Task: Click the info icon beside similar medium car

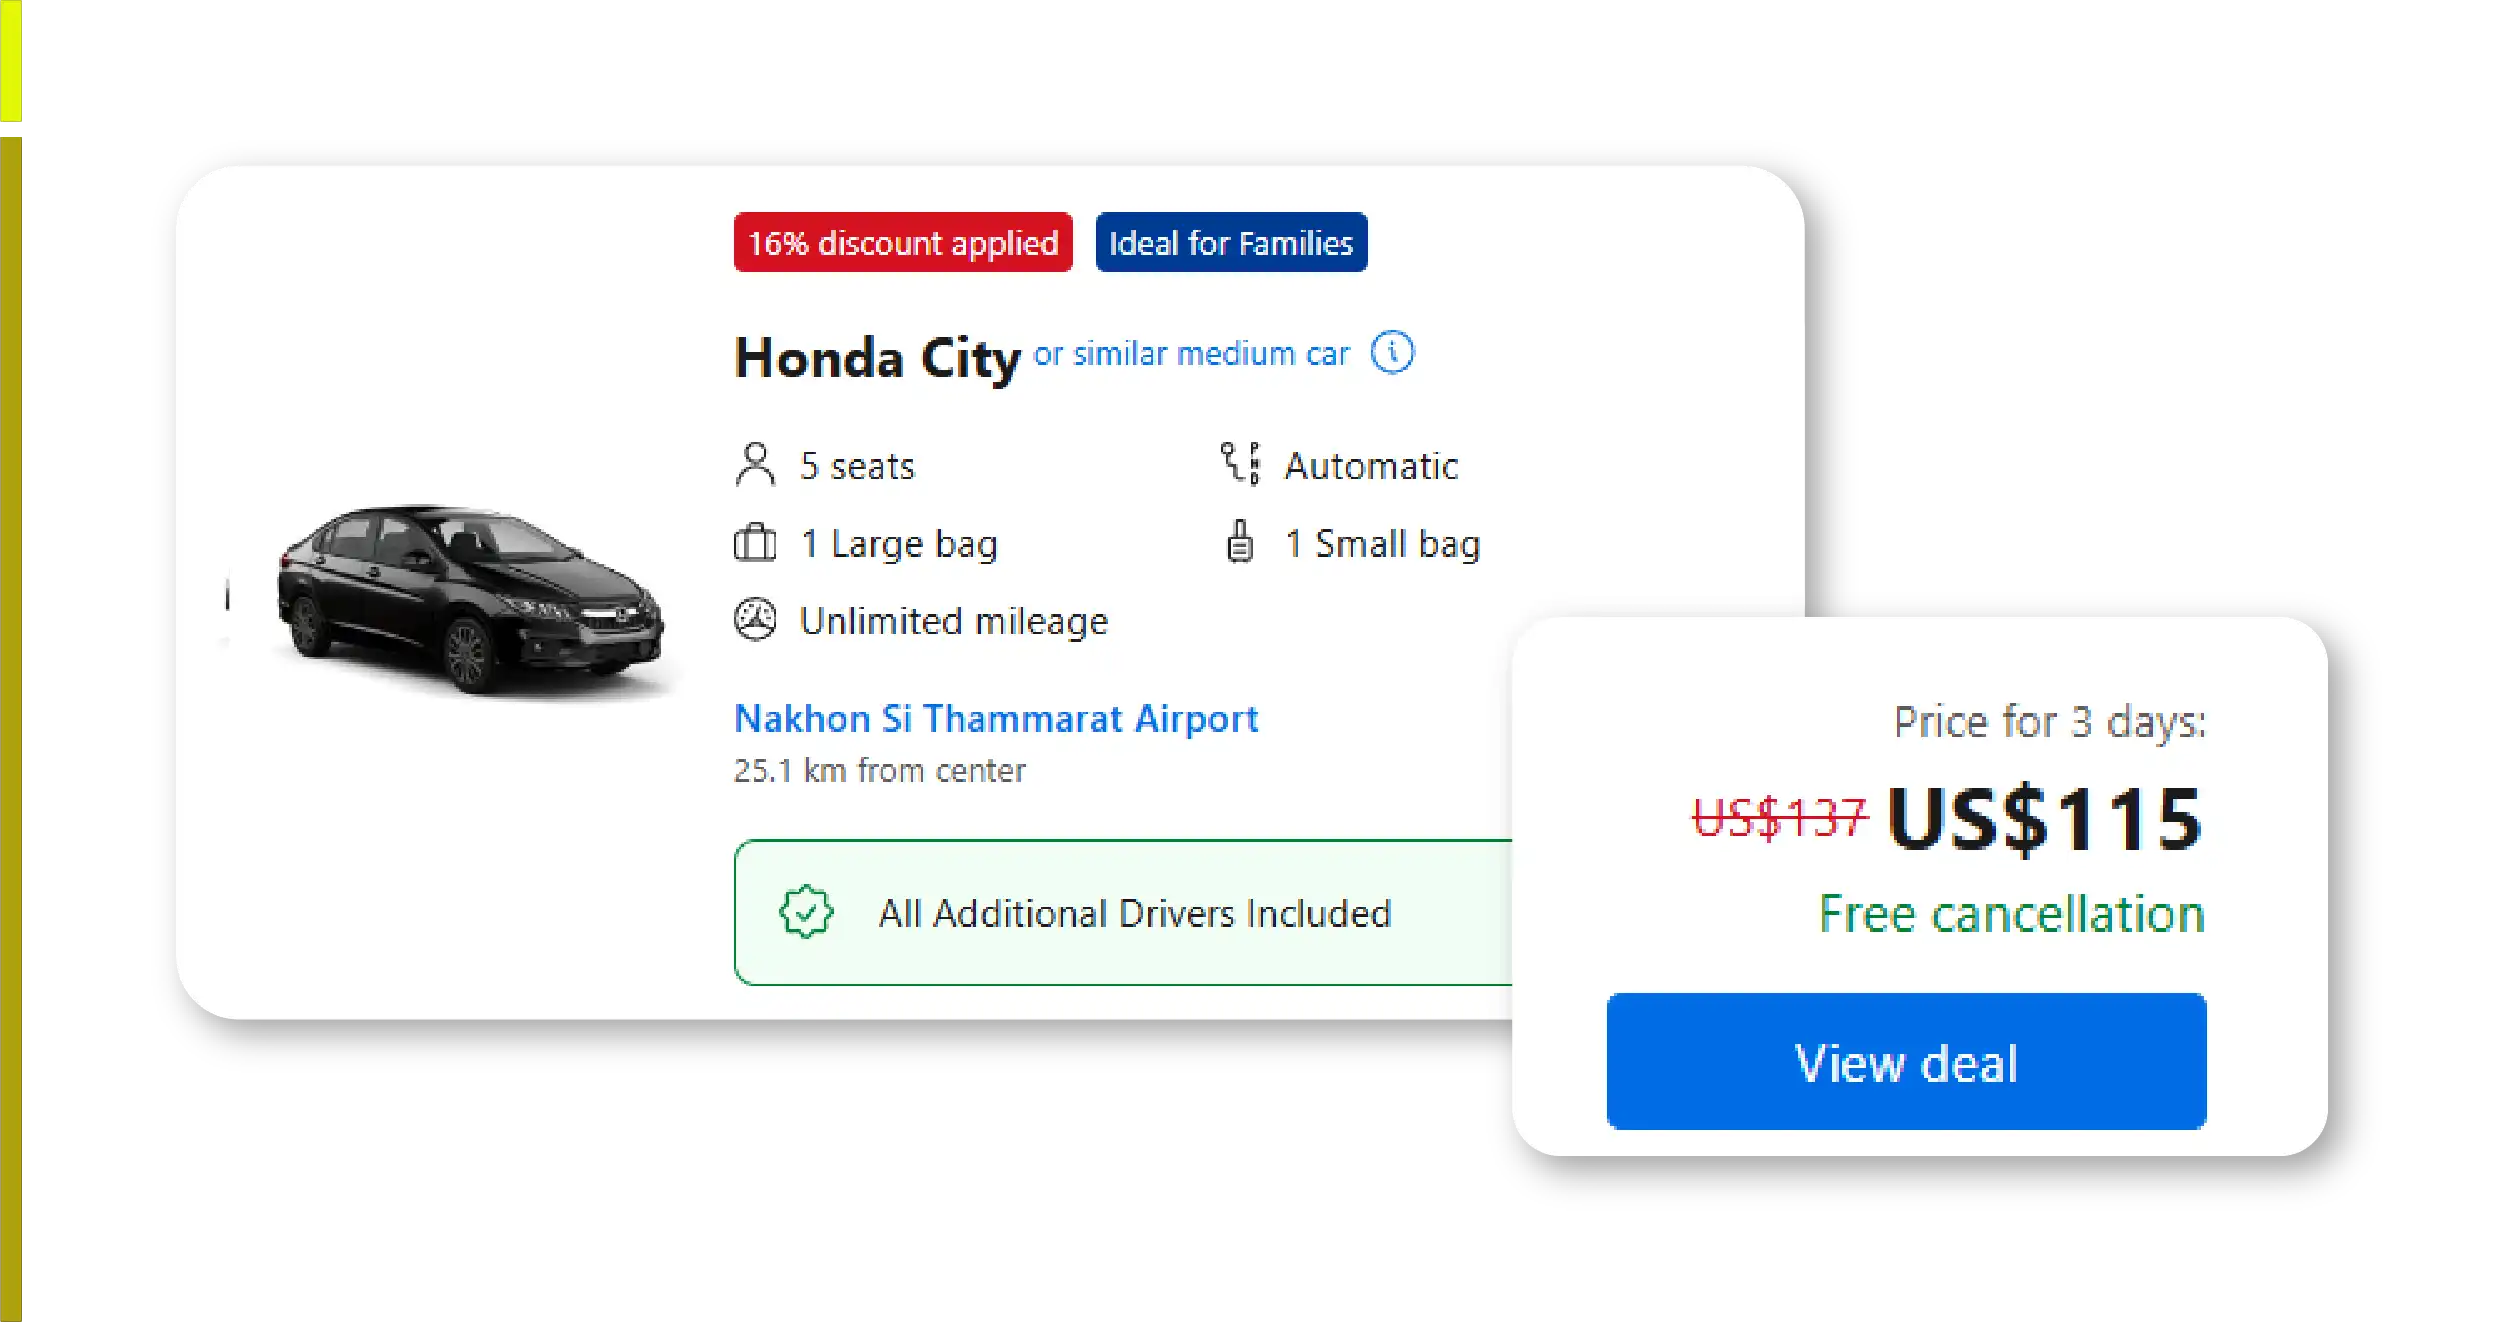Action: pyautogui.click(x=1394, y=352)
